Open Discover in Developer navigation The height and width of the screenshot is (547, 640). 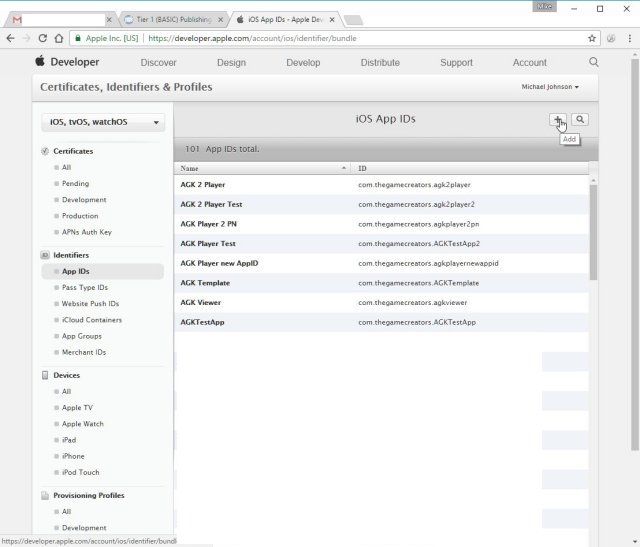[158, 63]
